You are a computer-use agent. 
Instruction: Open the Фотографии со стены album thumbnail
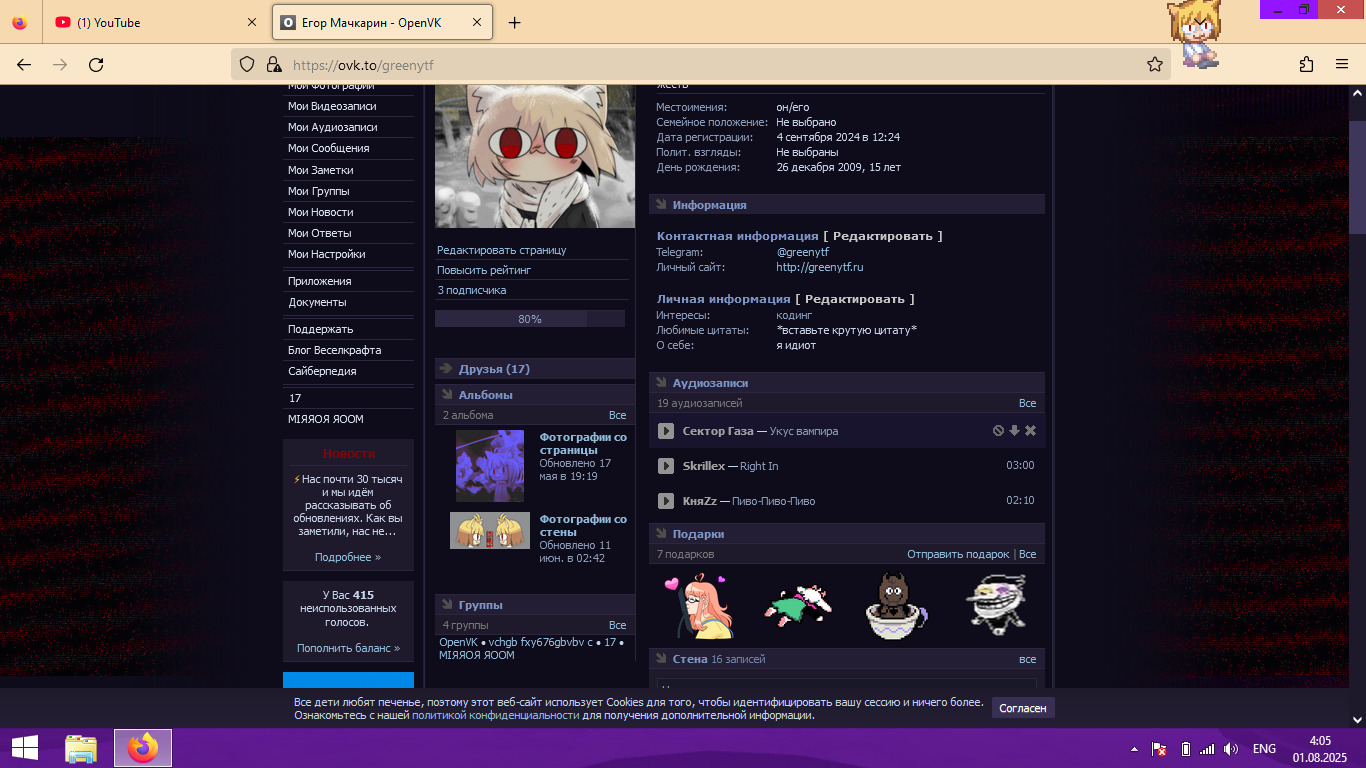pos(489,531)
